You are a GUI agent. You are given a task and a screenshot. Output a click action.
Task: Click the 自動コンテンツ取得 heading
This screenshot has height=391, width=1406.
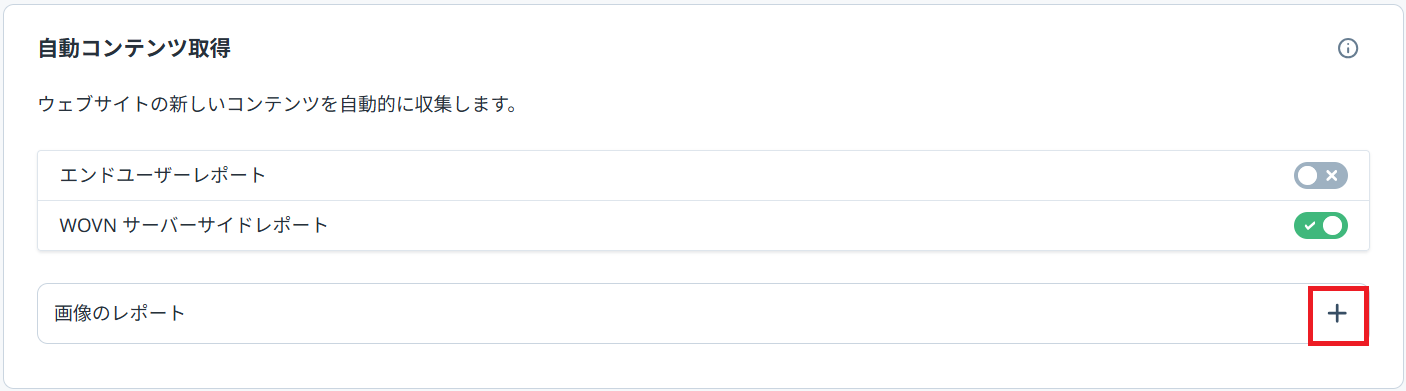coord(134,48)
